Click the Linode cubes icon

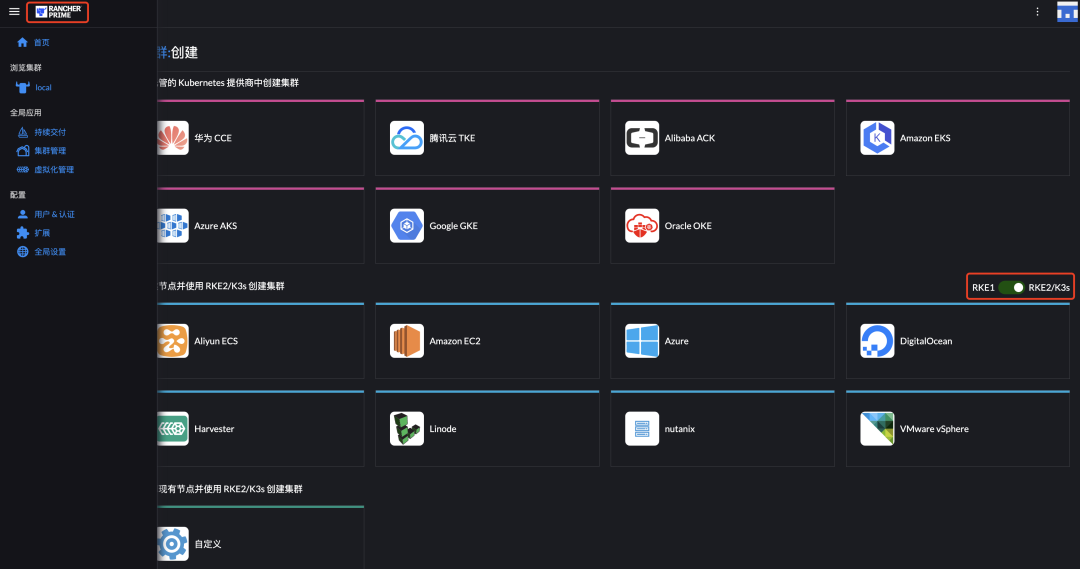coord(406,428)
